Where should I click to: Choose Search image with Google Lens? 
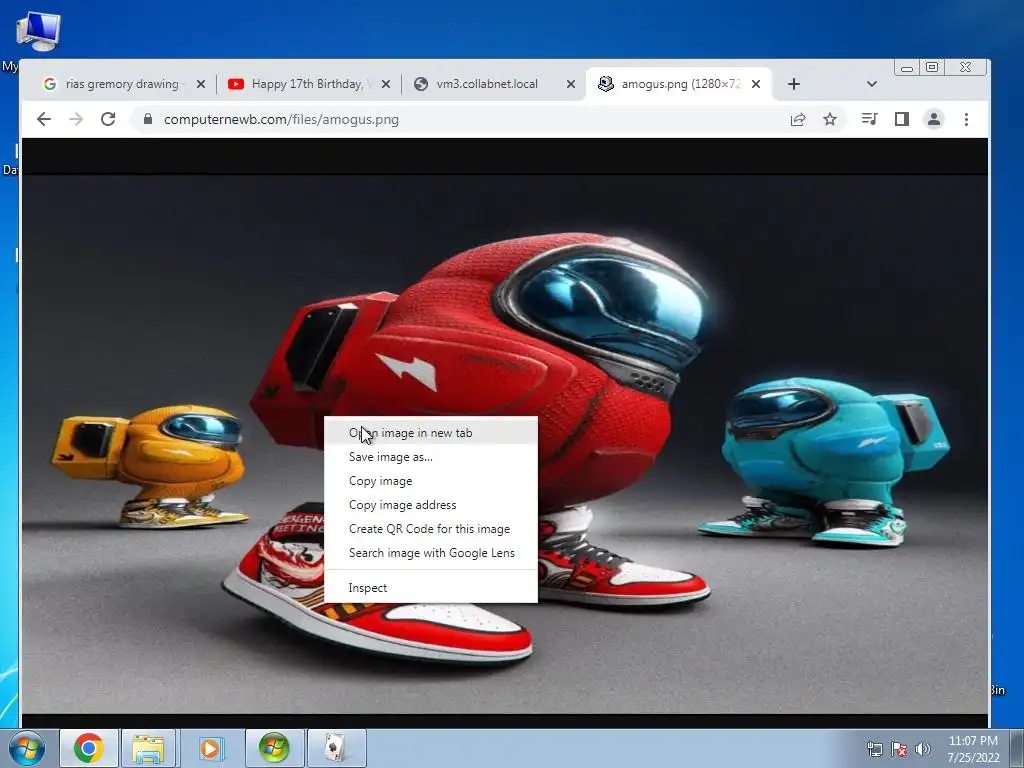point(430,553)
